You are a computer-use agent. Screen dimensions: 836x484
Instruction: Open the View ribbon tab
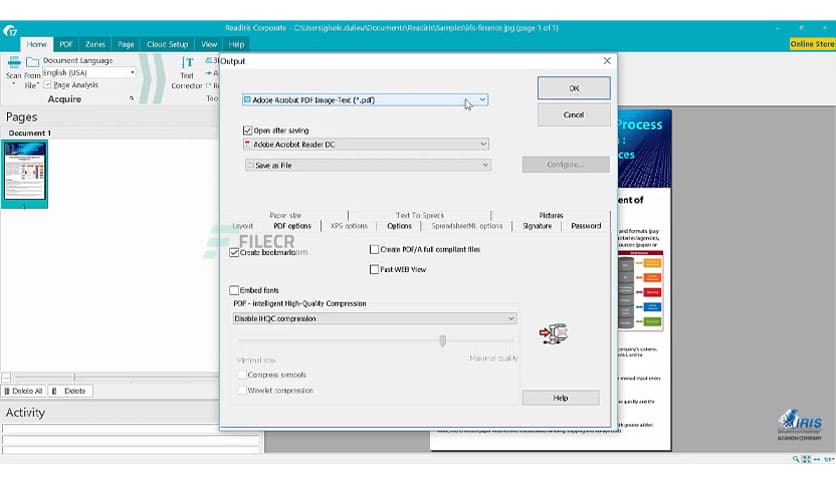209,44
